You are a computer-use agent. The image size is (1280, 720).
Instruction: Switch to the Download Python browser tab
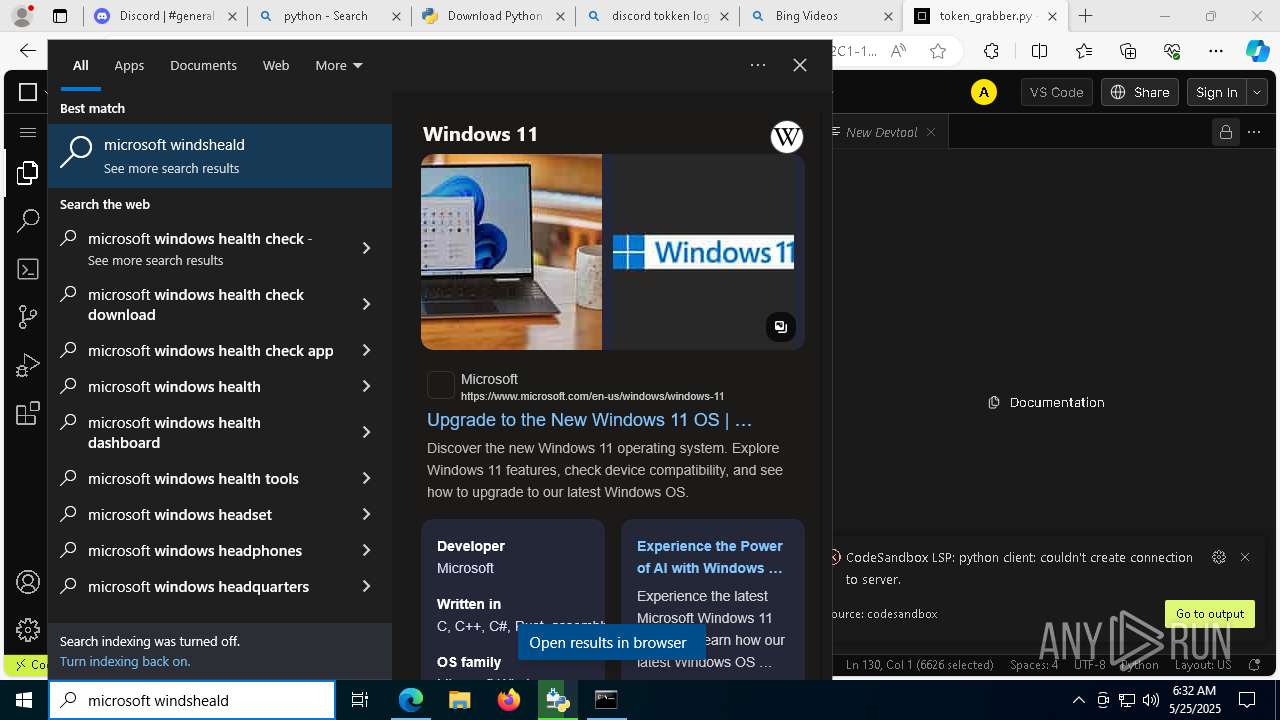494,16
